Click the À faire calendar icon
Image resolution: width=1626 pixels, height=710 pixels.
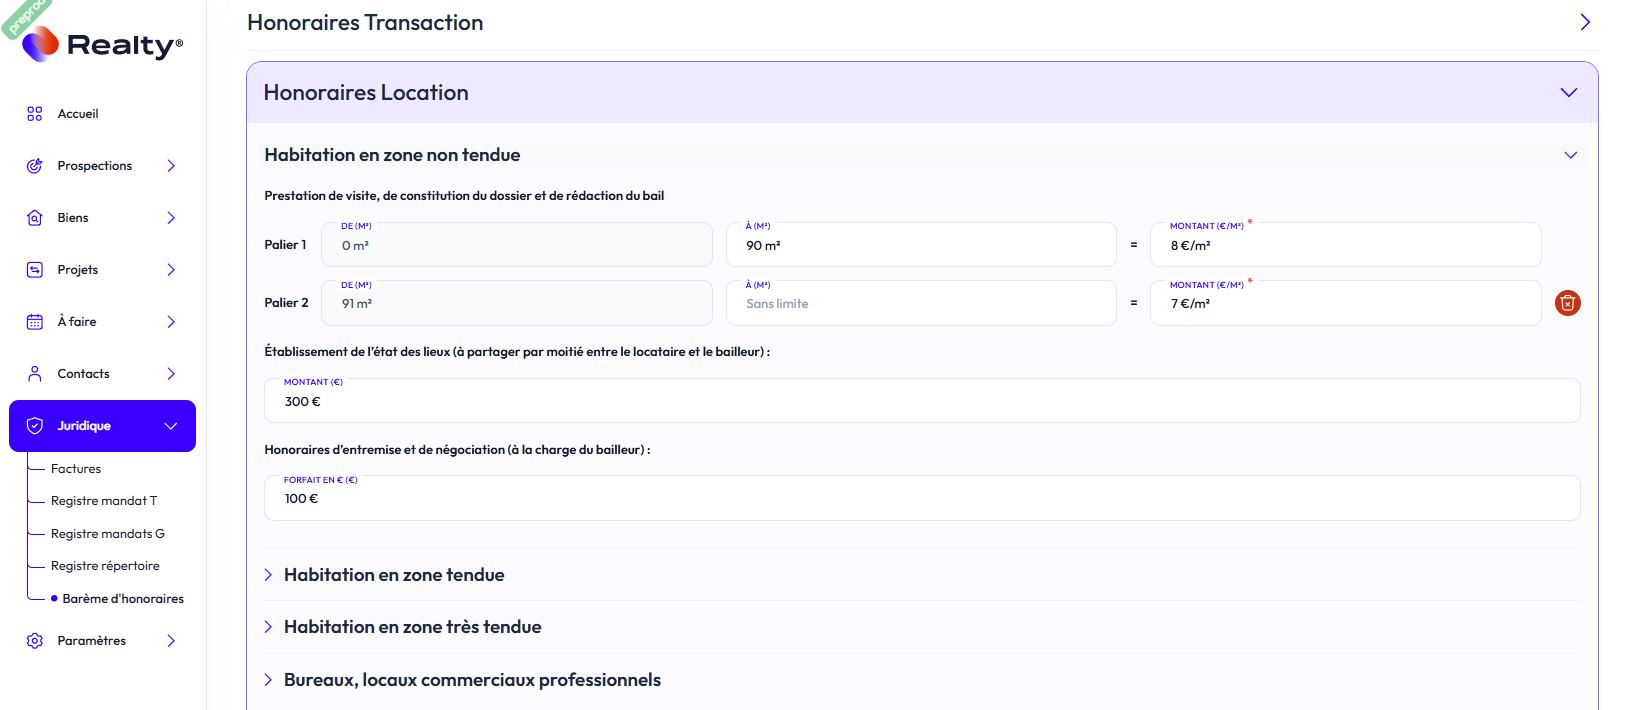[35, 322]
